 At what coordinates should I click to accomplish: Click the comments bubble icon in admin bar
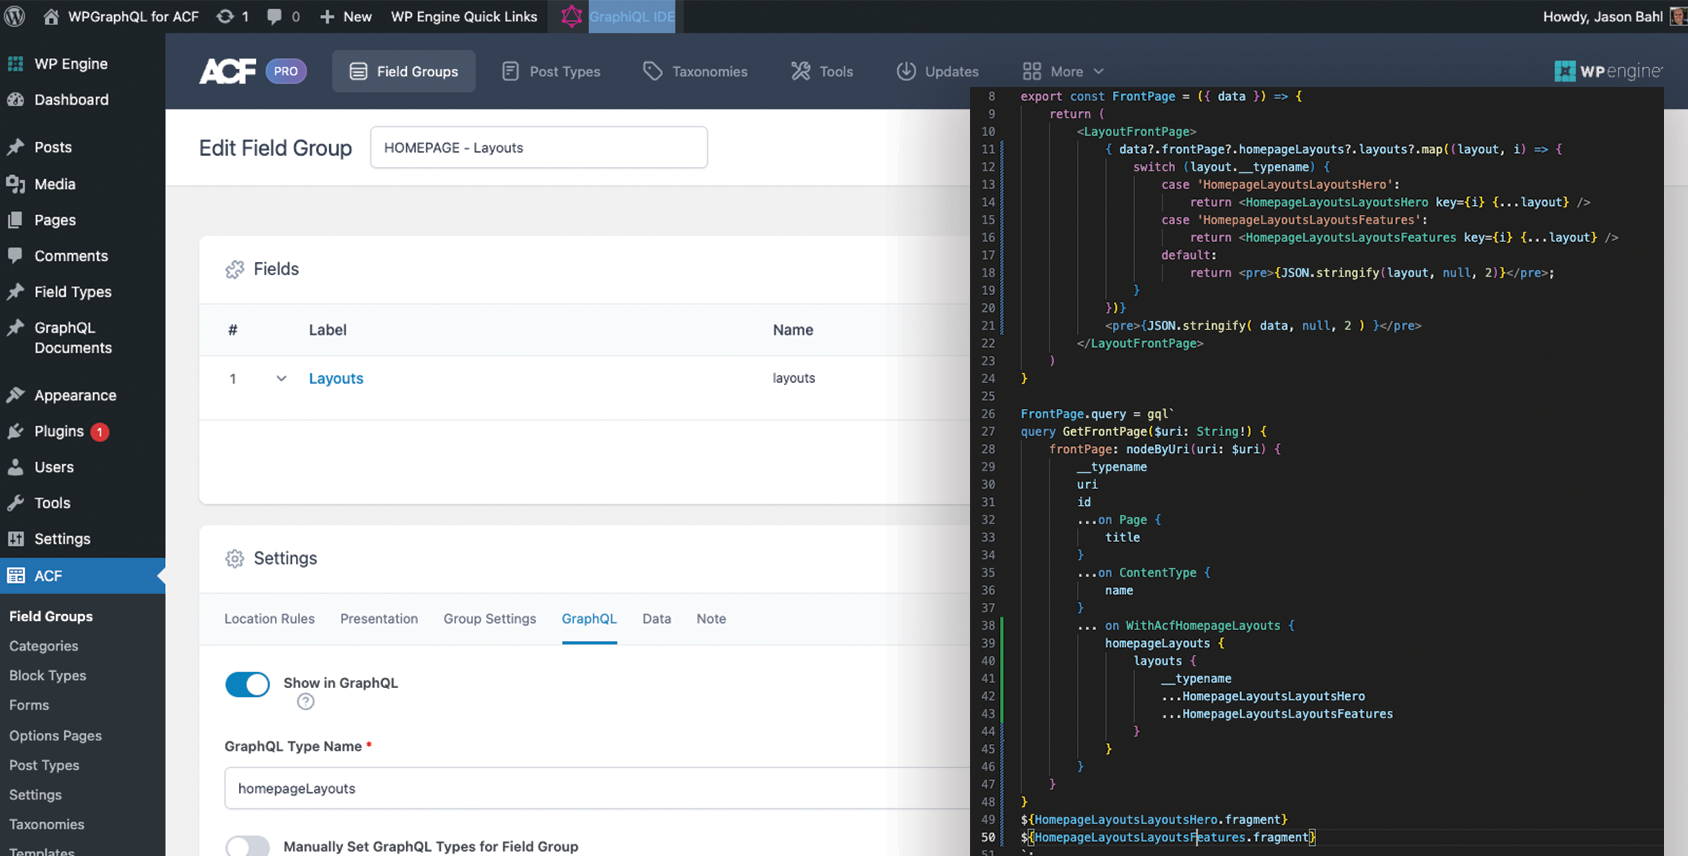point(274,16)
